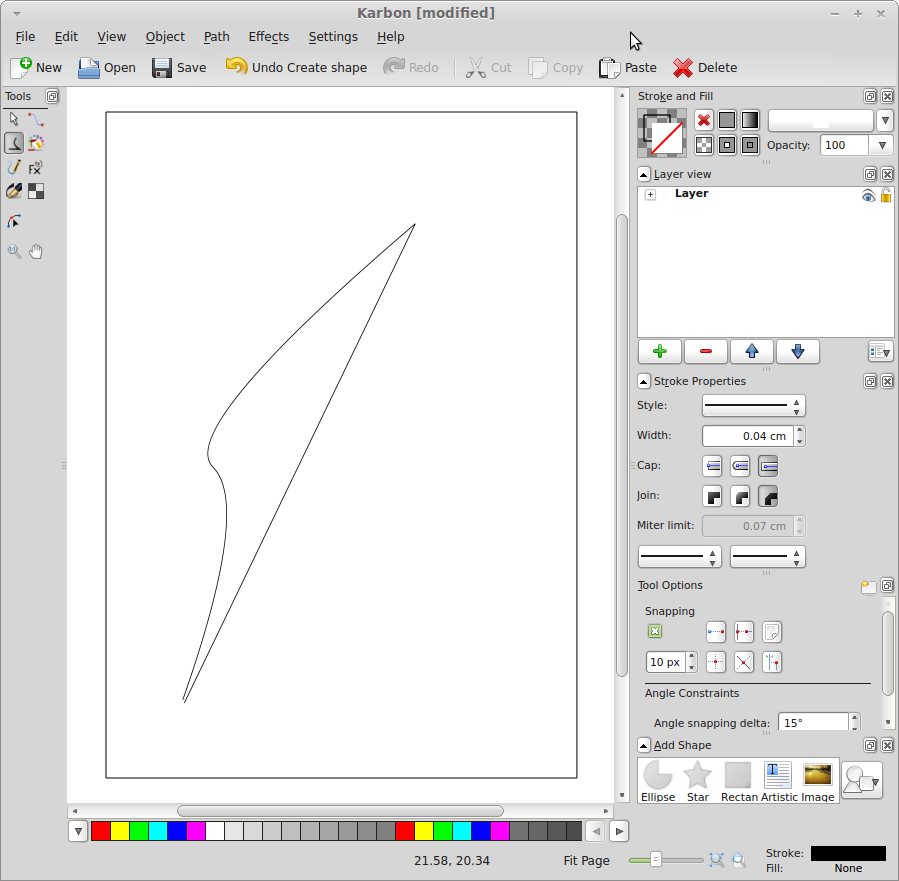Screen dimensions: 899x881
Task: Click the green add layer button
Action: [659, 351]
